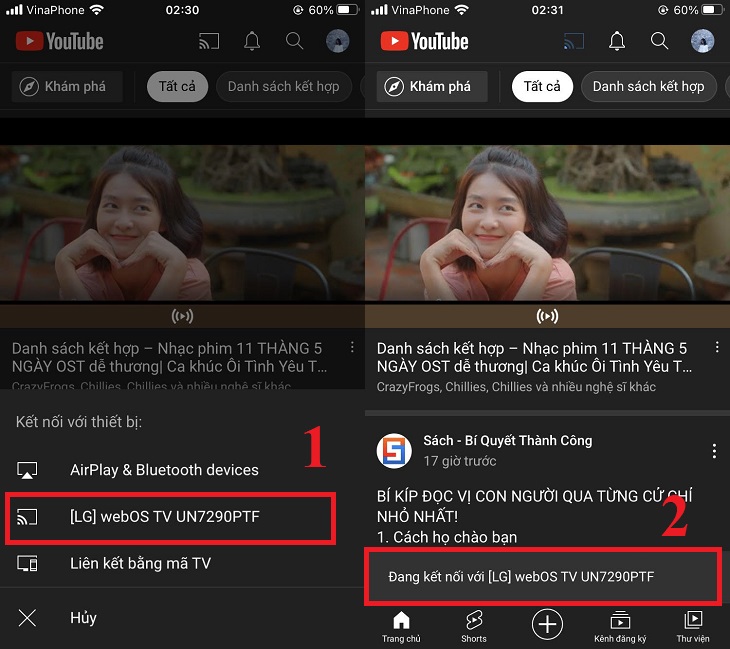Tap Hủy to cancel device connection
730x649 pixels.
coord(83,618)
